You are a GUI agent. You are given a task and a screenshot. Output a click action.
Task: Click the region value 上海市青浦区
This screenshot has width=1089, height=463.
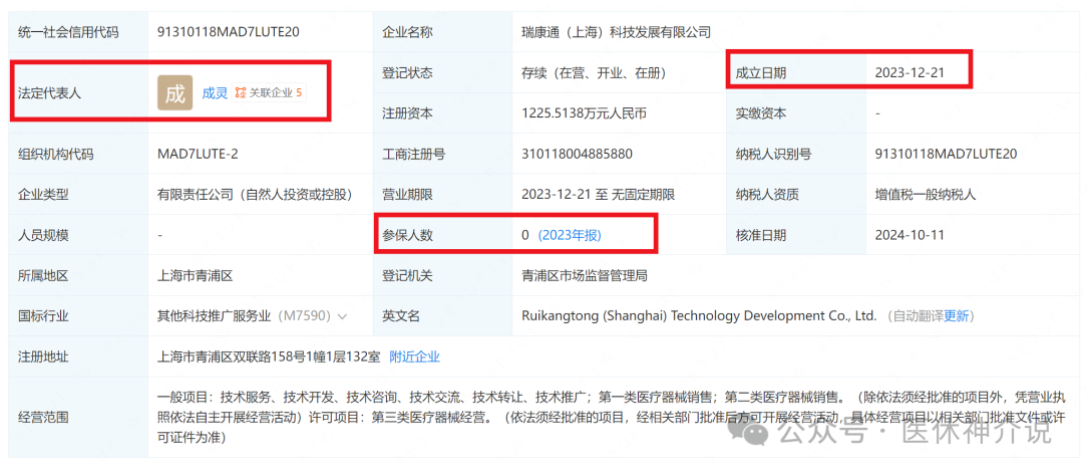[195, 276]
